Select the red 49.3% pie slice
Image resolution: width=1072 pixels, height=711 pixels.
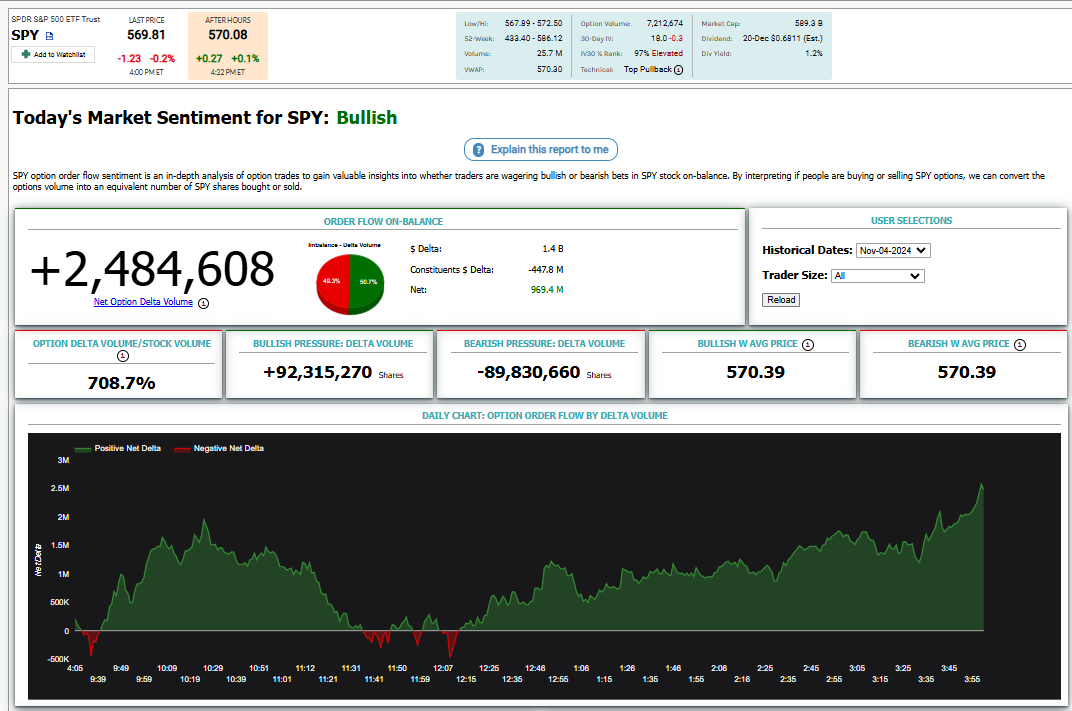pyautogui.click(x=333, y=280)
